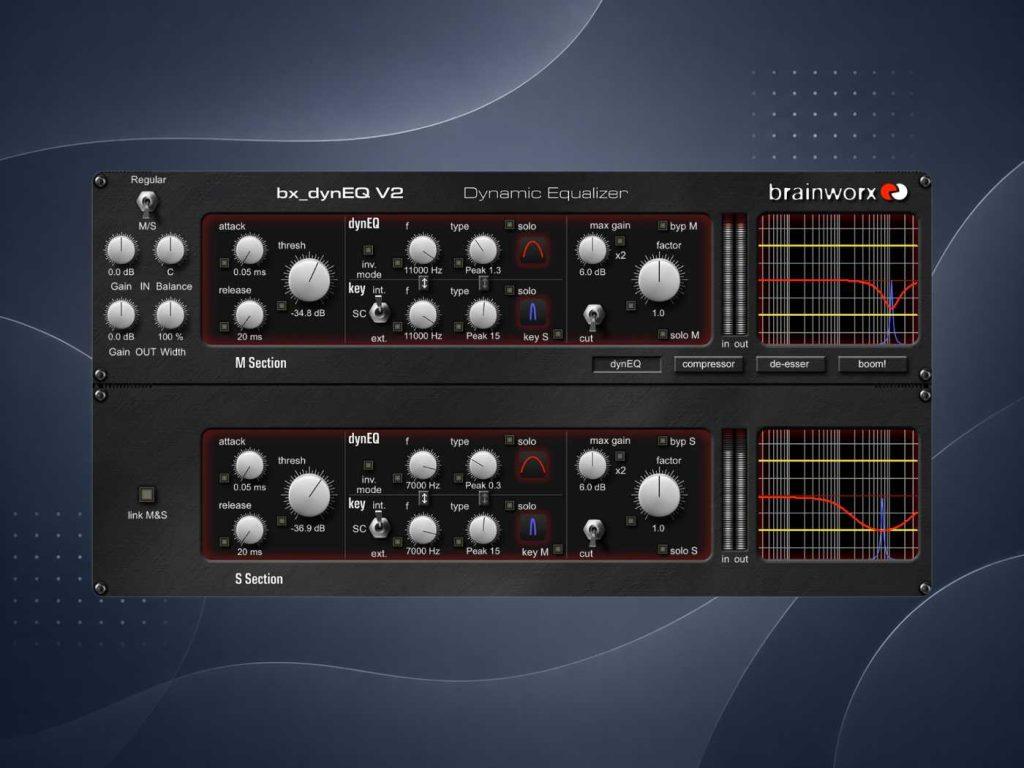Screen dimensions: 1024x768
Task: Toggle the key S checkbox
Action: click(x=558, y=334)
